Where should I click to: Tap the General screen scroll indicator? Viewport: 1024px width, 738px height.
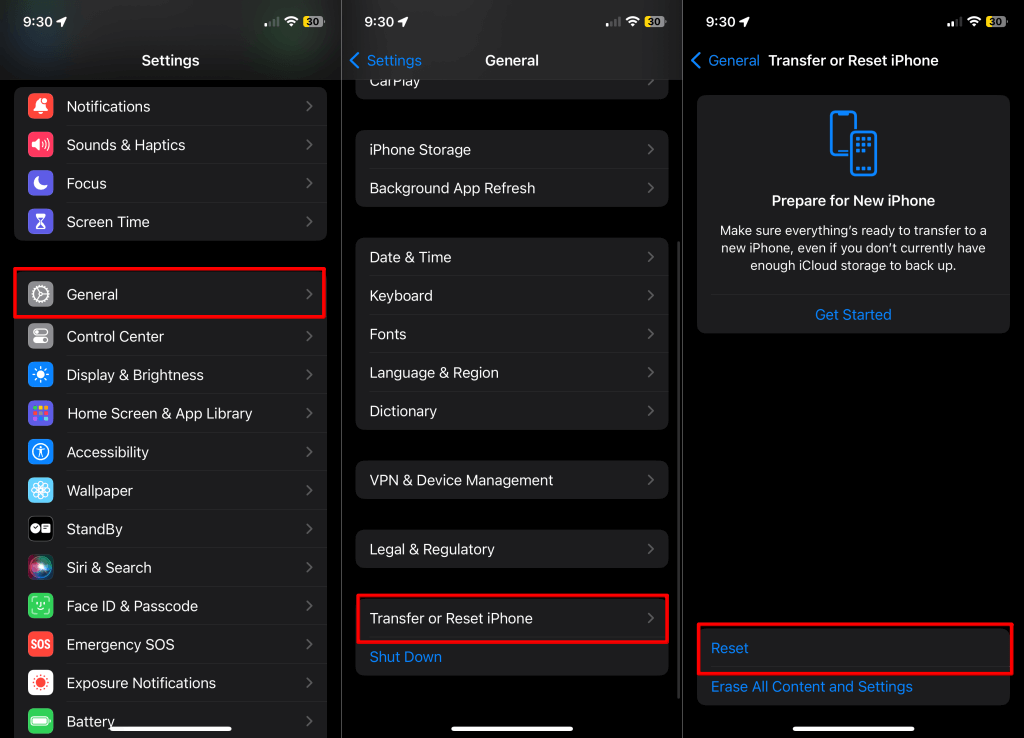[x=679, y=470]
